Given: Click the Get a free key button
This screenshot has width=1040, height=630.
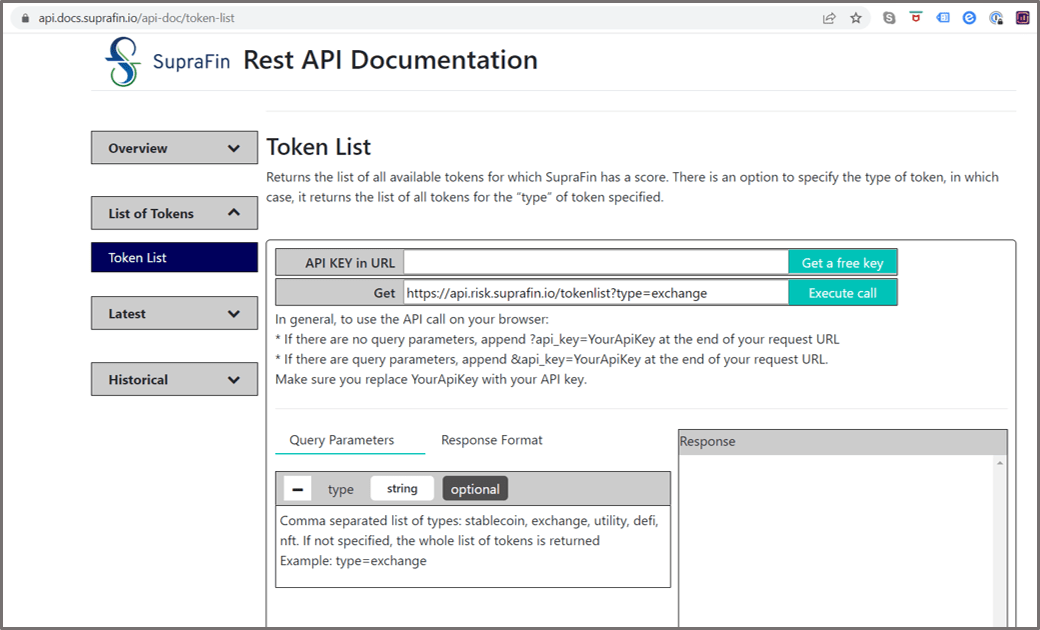Looking at the screenshot, I should pyautogui.click(x=842, y=263).
